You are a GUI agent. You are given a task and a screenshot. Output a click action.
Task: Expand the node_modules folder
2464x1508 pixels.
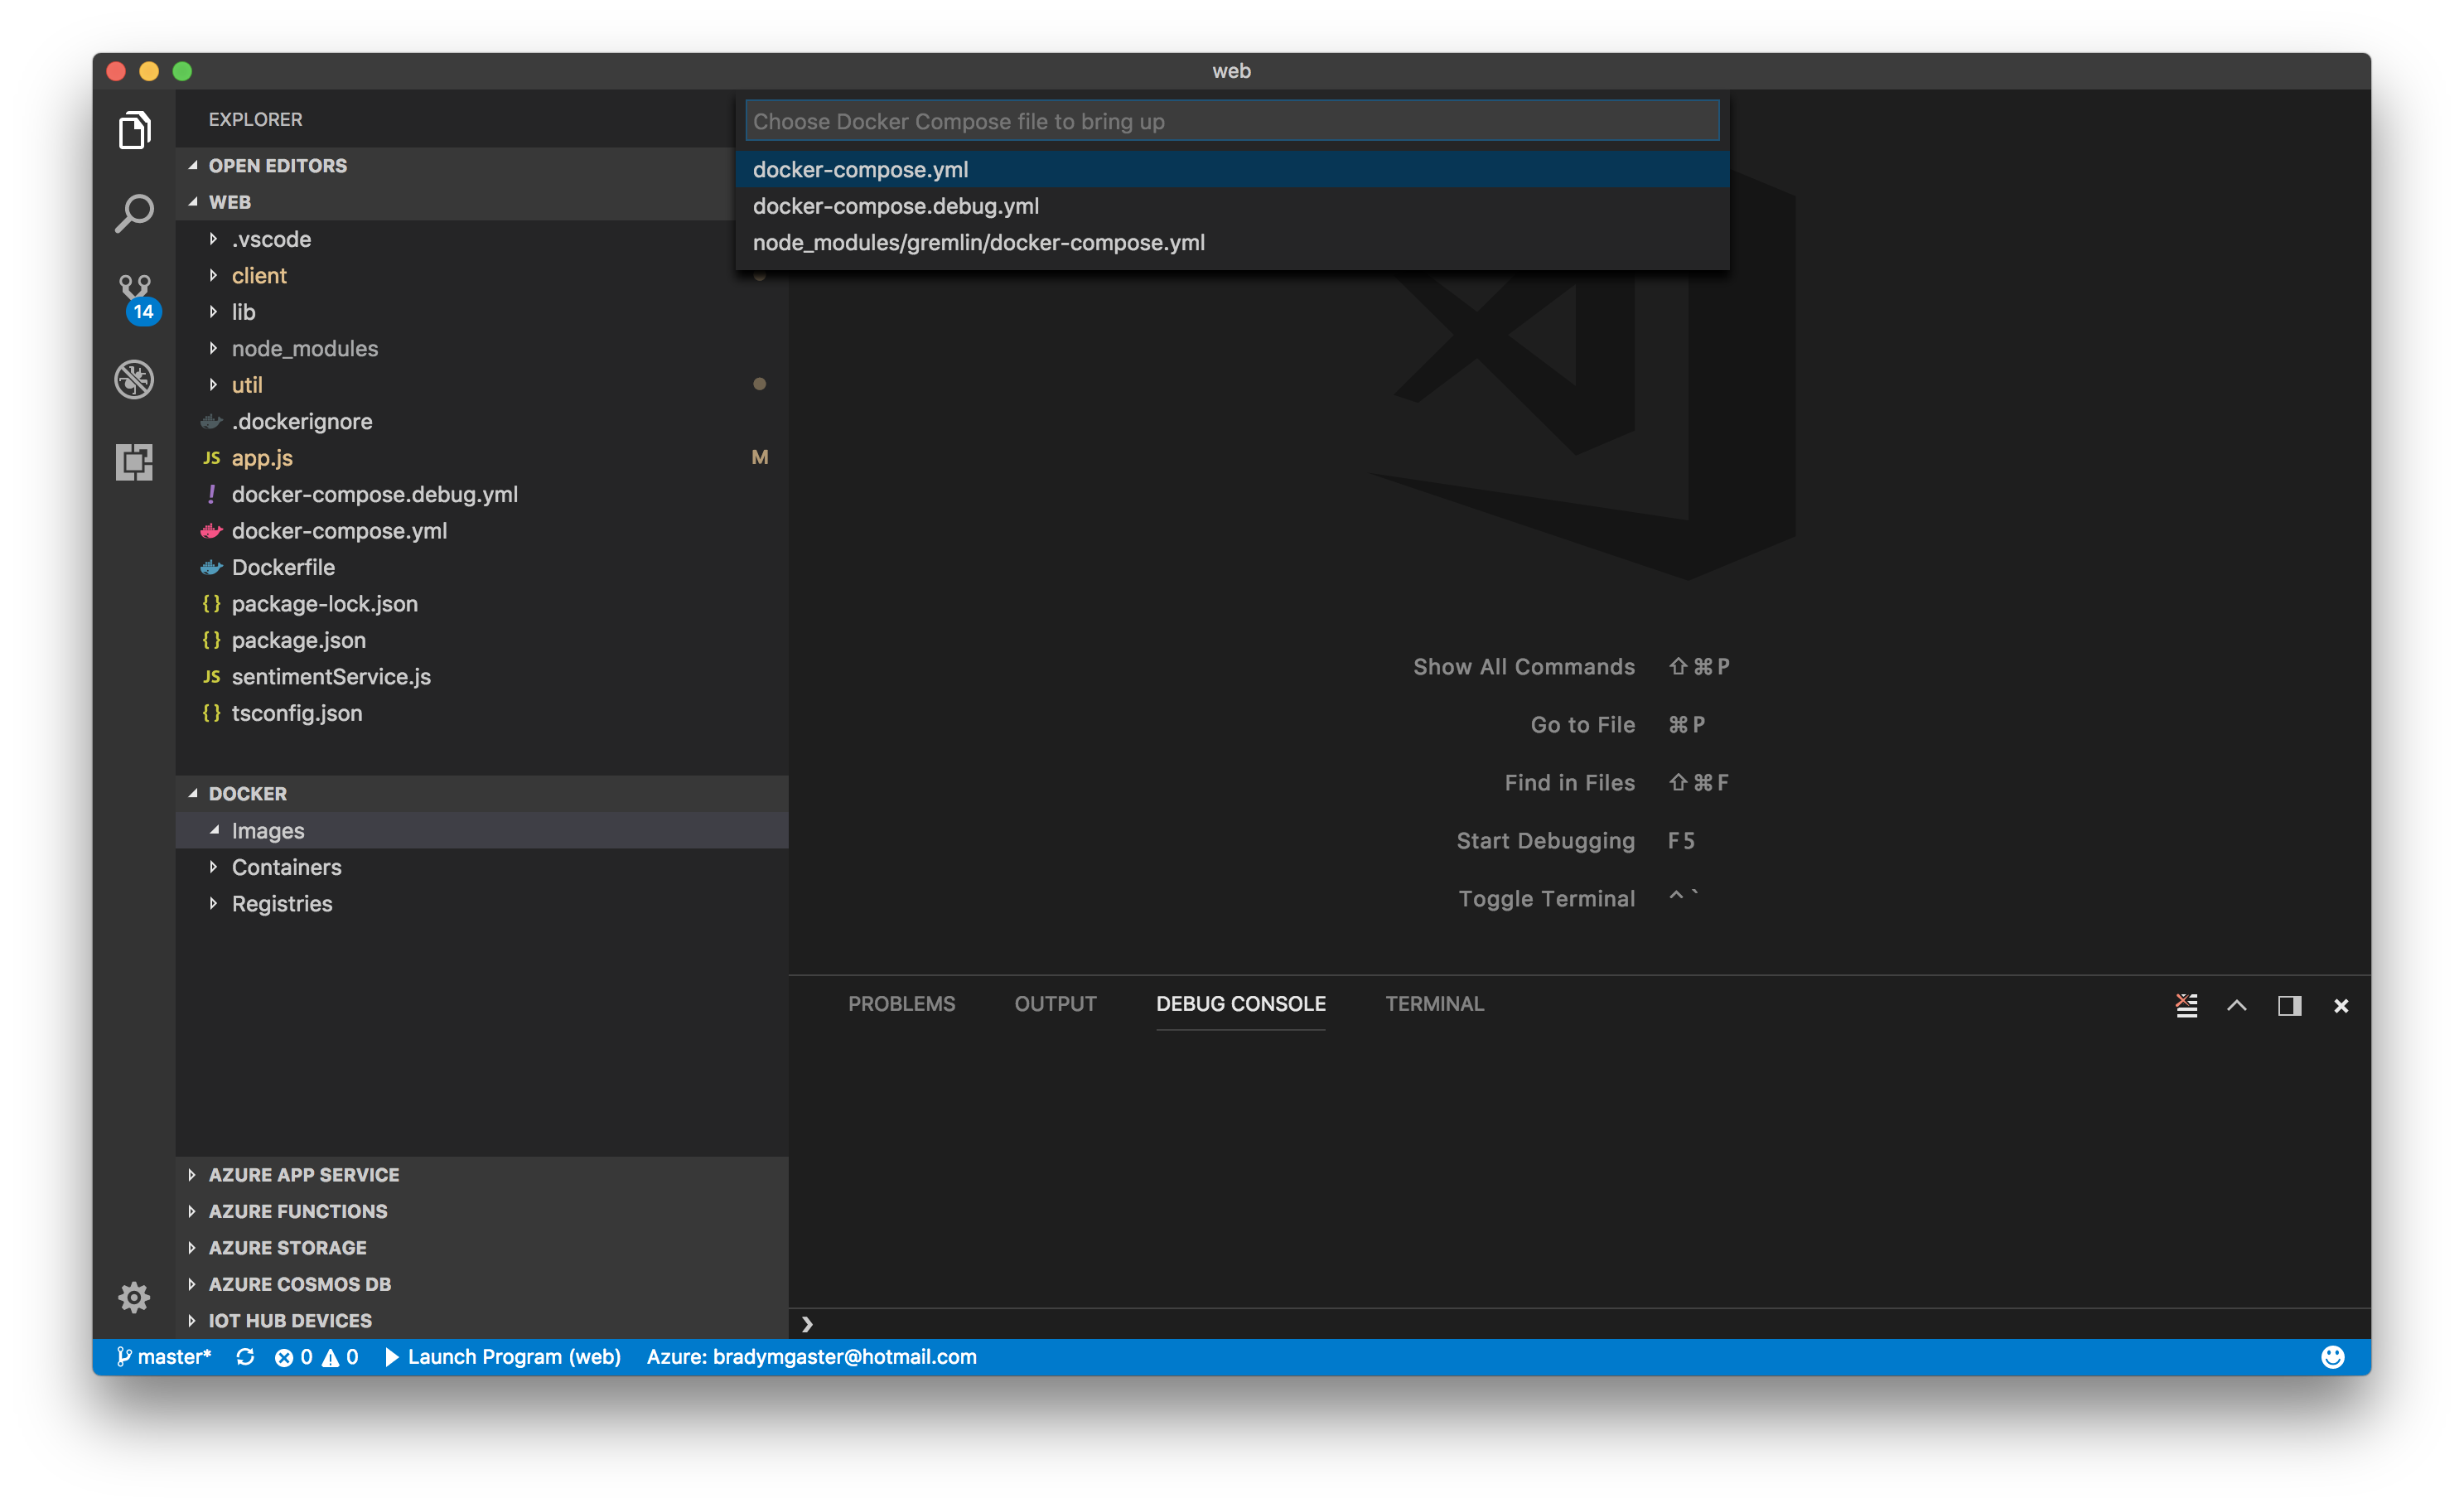click(x=305, y=348)
